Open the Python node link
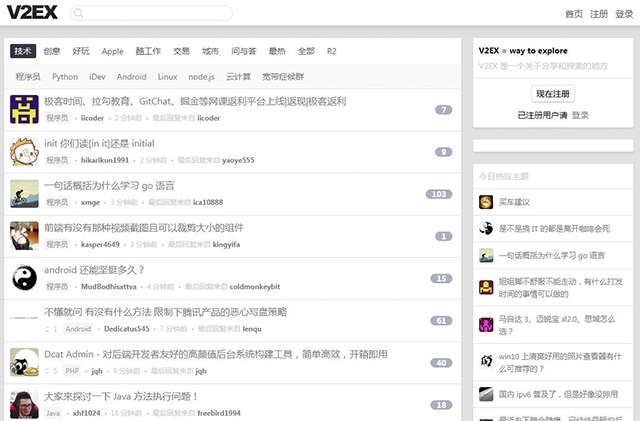The width and height of the screenshot is (640, 421). pyautogui.click(x=65, y=76)
